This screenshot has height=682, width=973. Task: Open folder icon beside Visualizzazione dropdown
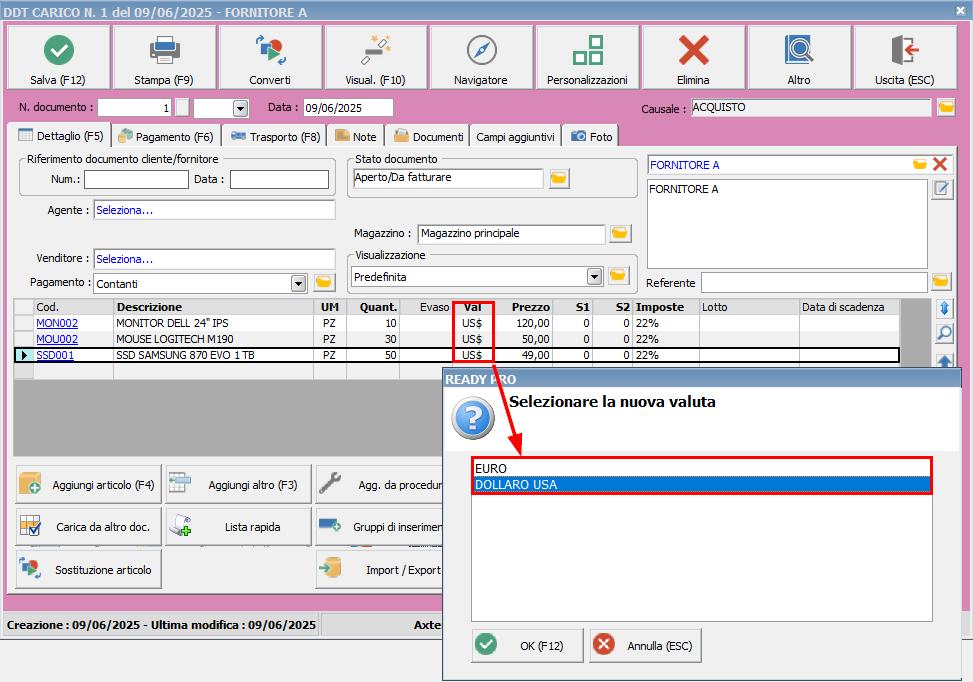point(618,276)
